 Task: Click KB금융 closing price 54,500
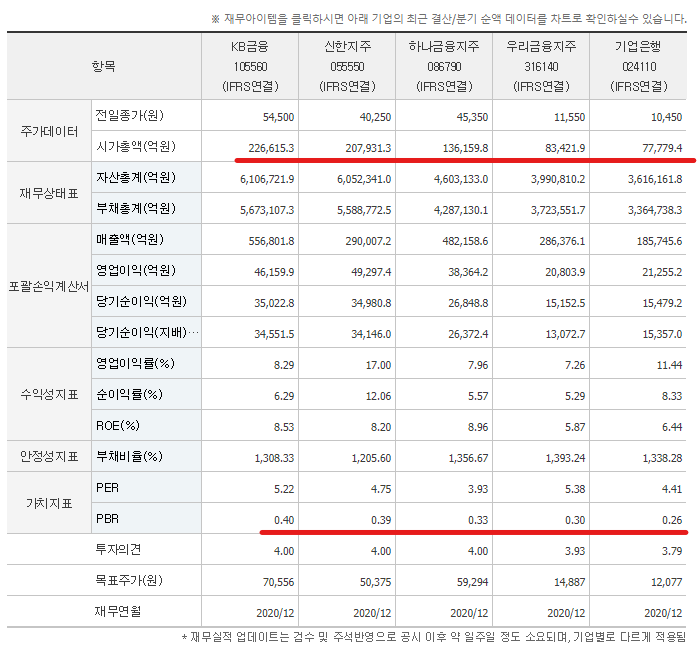coord(278,117)
